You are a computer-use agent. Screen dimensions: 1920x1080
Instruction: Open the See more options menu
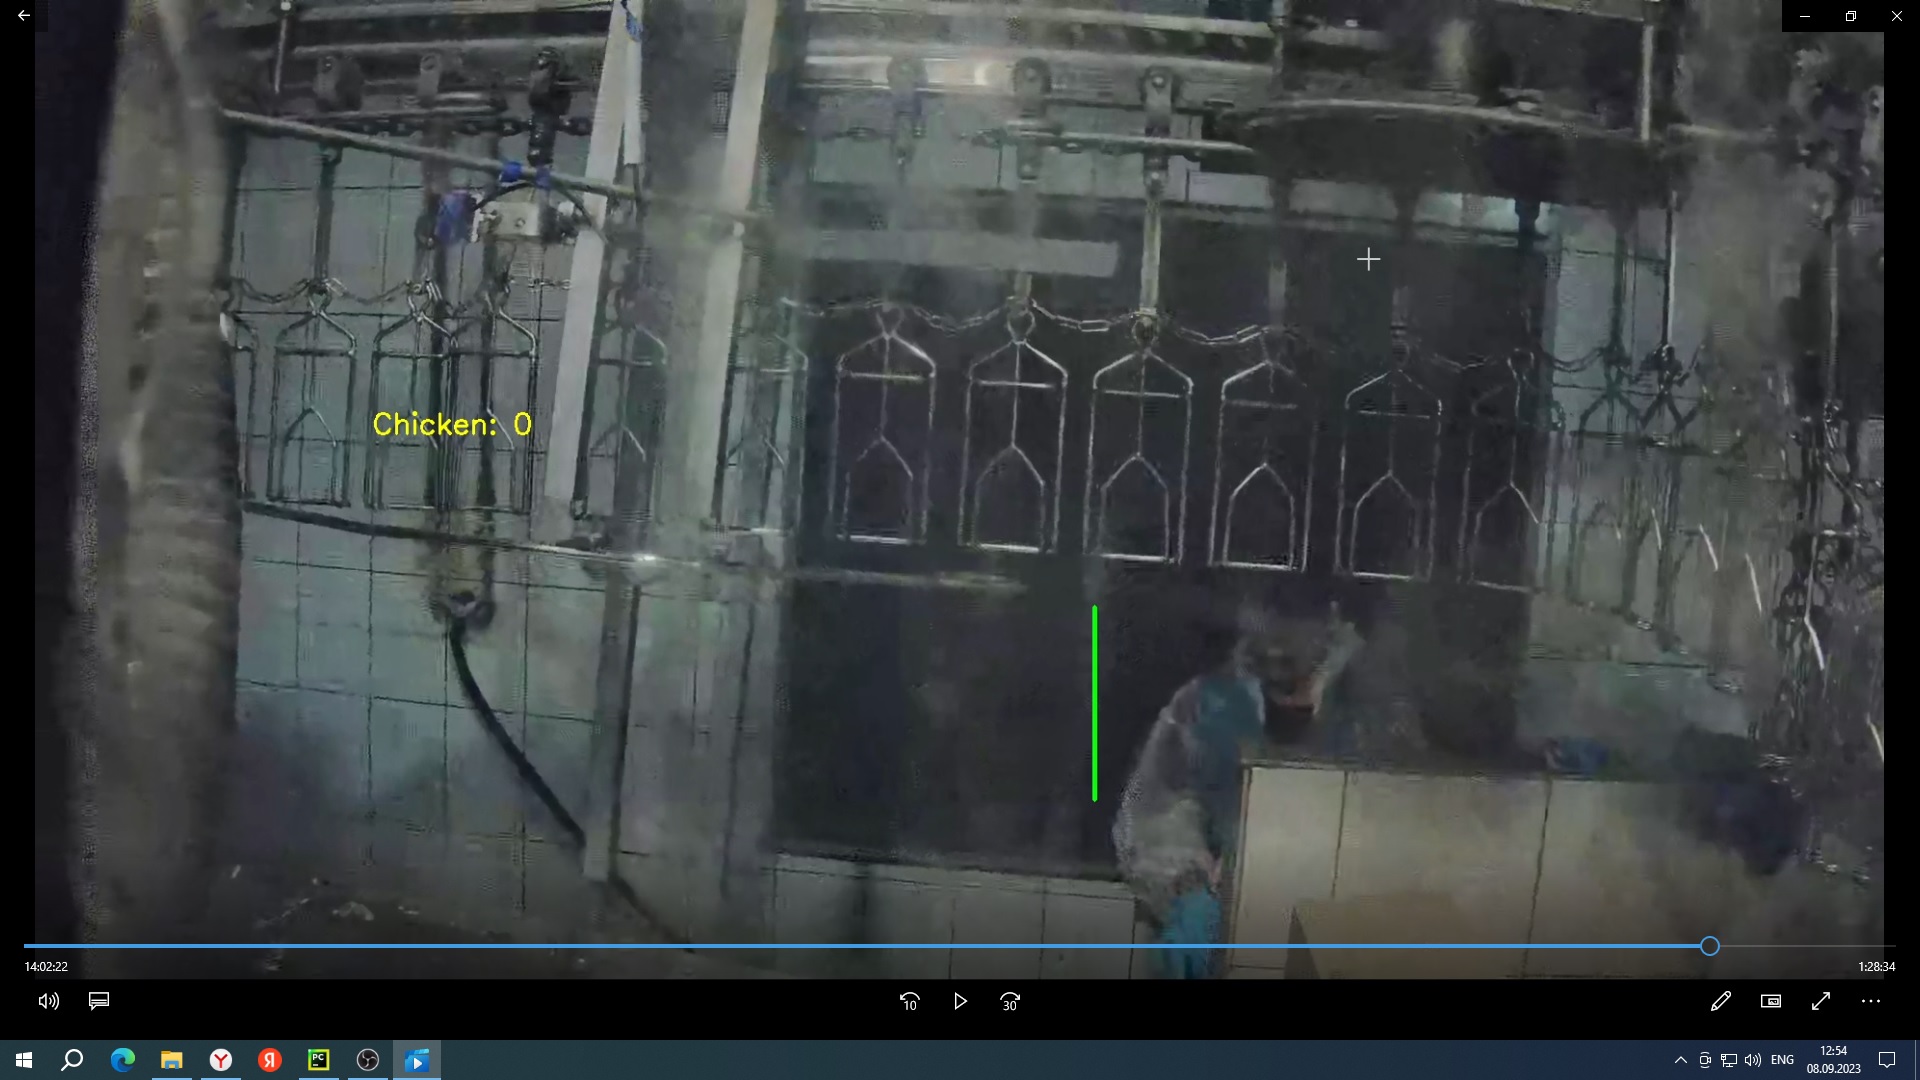click(1869, 1001)
